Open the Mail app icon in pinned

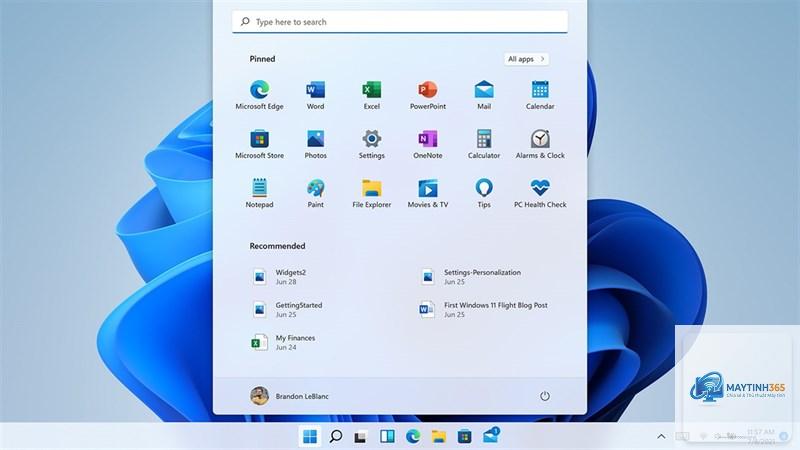(x=484, y=95)
